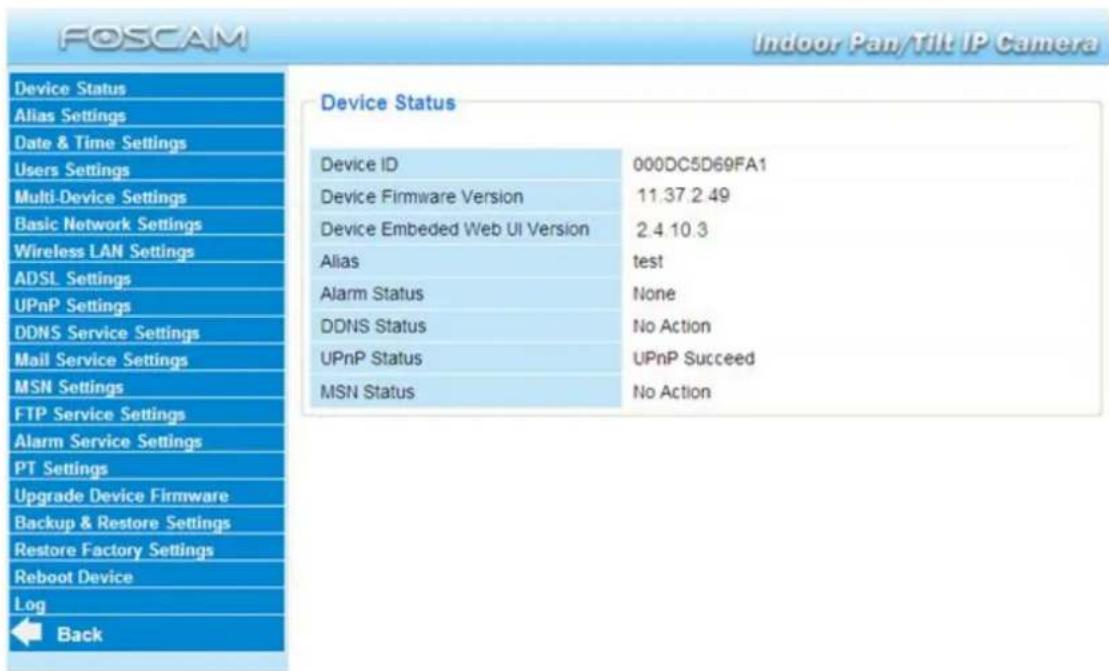Go to DDNS Service Settings
The height and width of the screenshot is (671, 1109).
pos(107,332)
